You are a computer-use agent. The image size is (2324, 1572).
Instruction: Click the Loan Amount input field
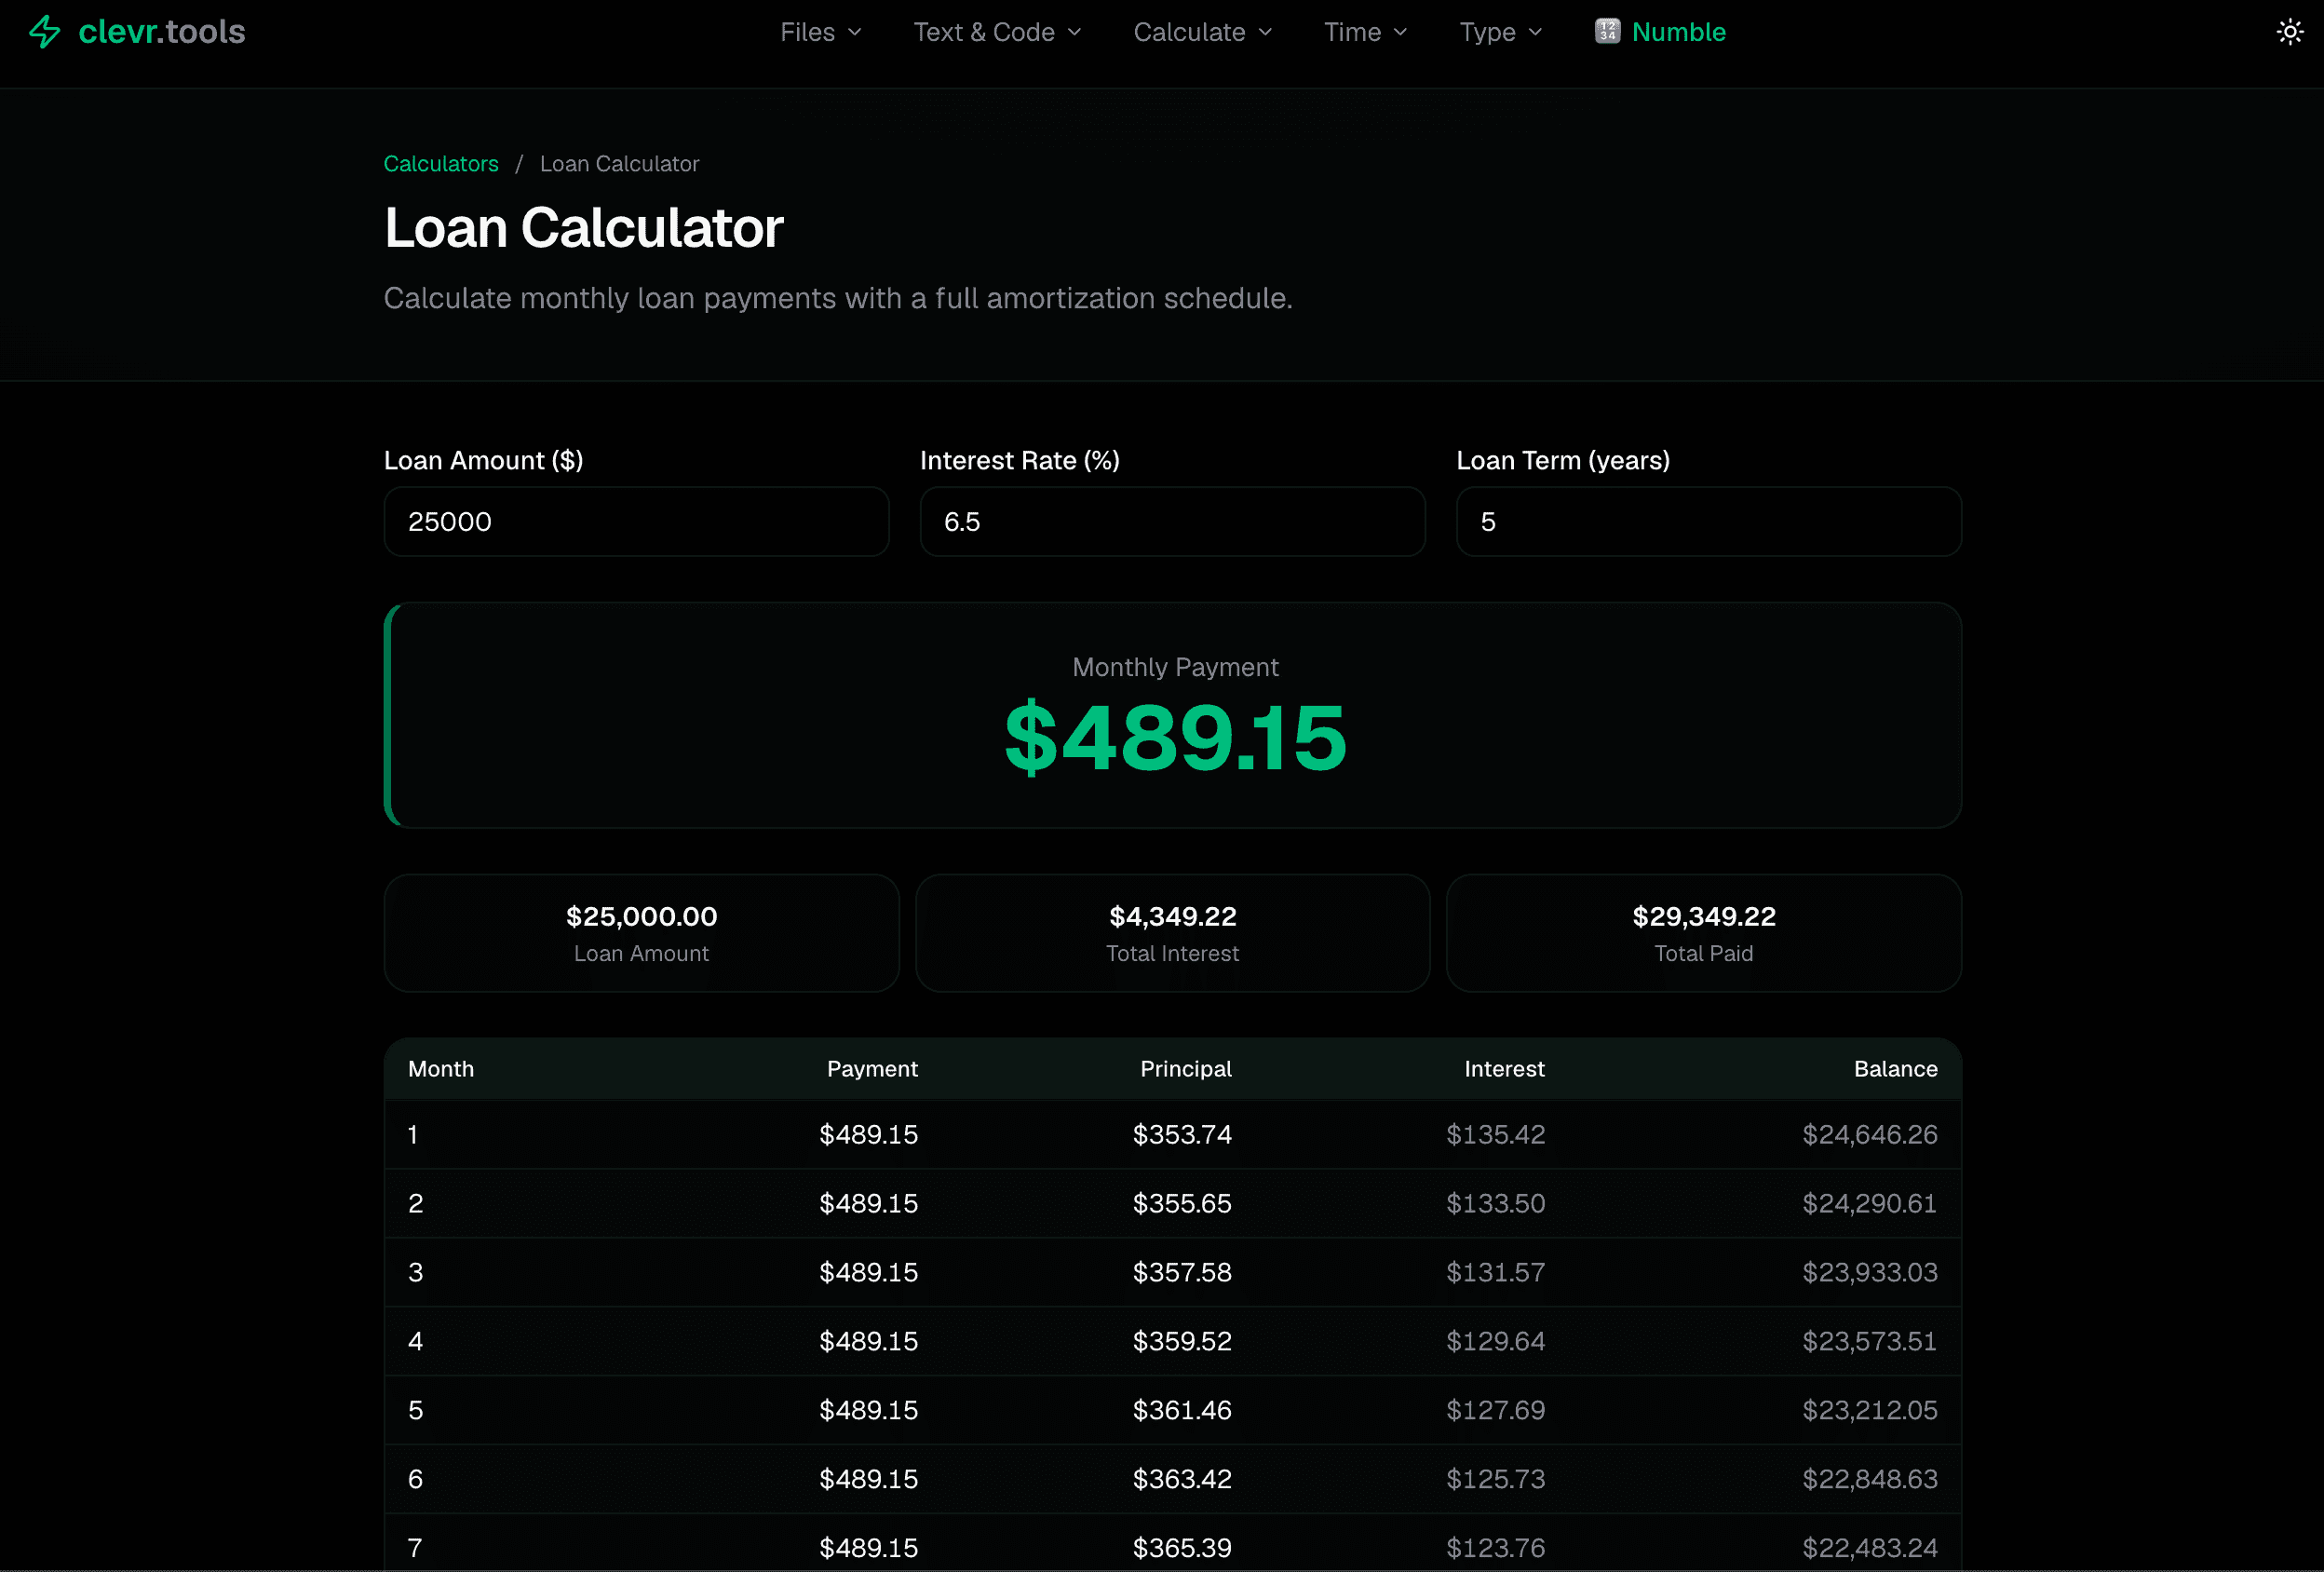tap(636, 521)
